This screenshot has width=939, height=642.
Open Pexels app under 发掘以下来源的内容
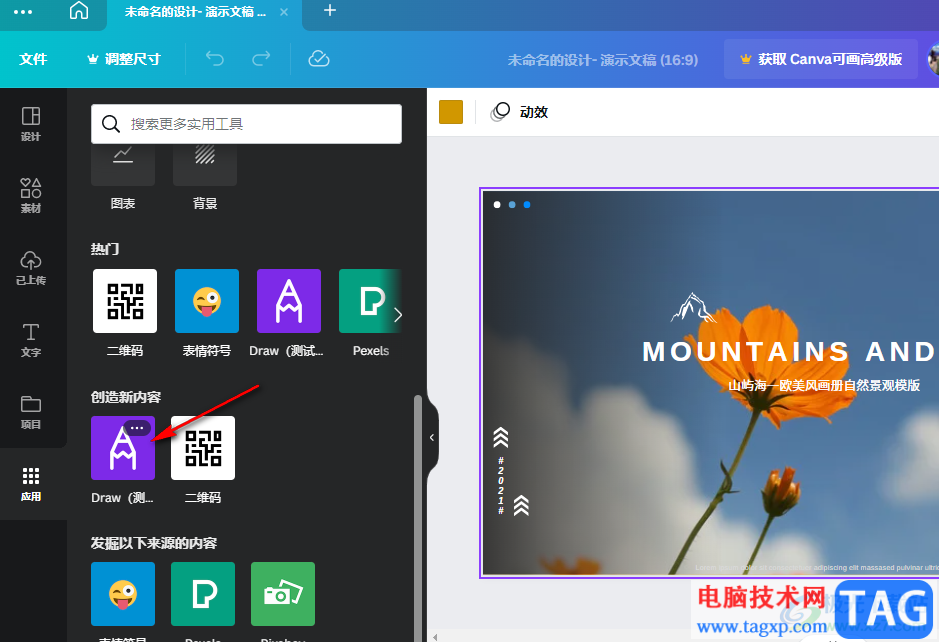[x=203, y=594]
